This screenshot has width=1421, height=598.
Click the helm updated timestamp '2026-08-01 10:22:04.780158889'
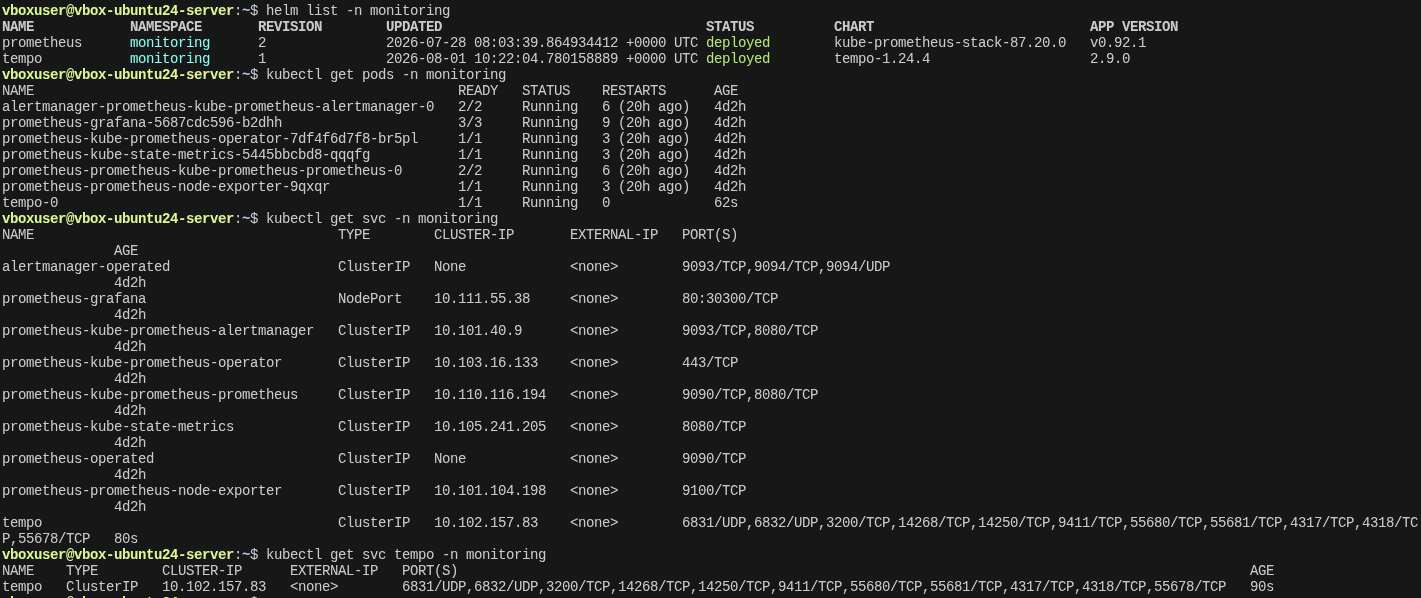pos(502,59)
